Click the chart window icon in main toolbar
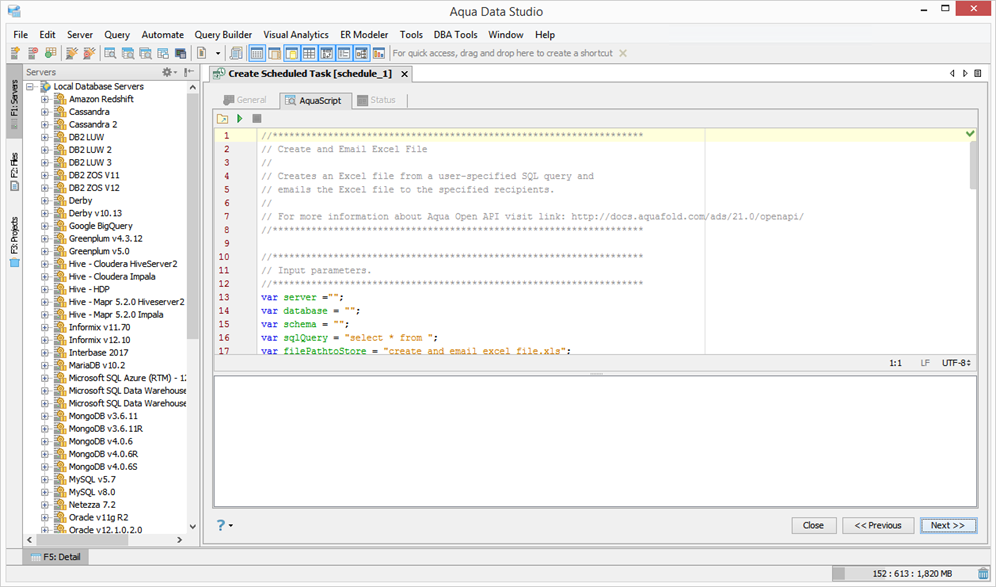The width and height of the screenshot is (997, 587). coord(379,53)
